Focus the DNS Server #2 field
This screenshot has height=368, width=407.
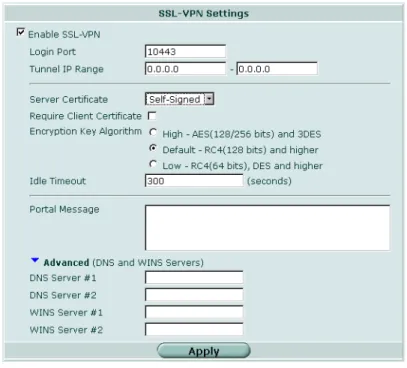tap(194, 295)
